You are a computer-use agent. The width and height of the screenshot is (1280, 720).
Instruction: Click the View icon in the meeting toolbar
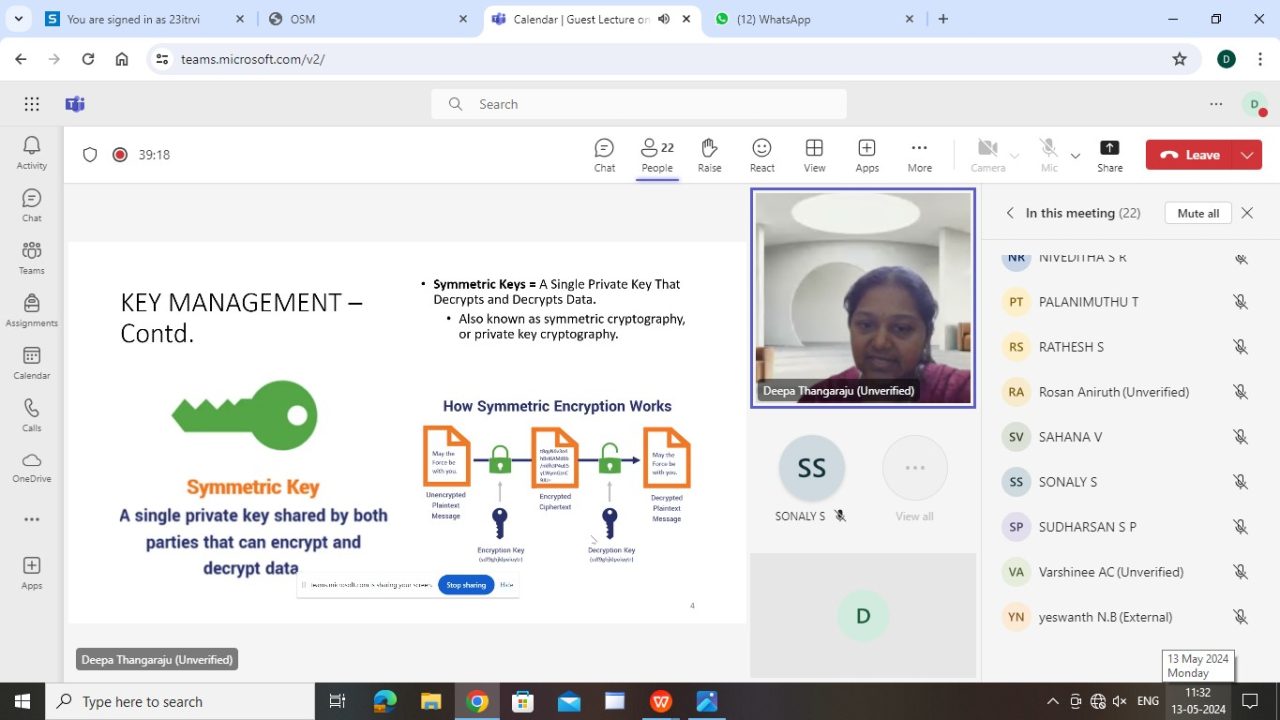point(814,154)
